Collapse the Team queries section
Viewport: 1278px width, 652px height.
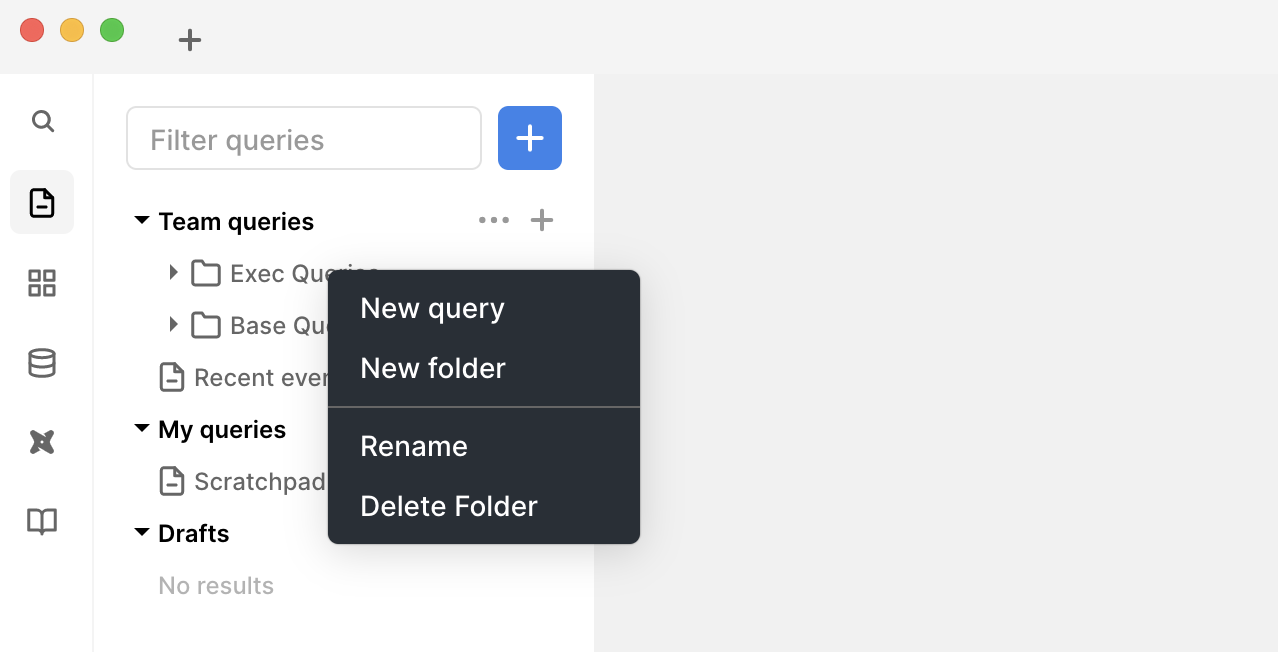tap(141, 220)
